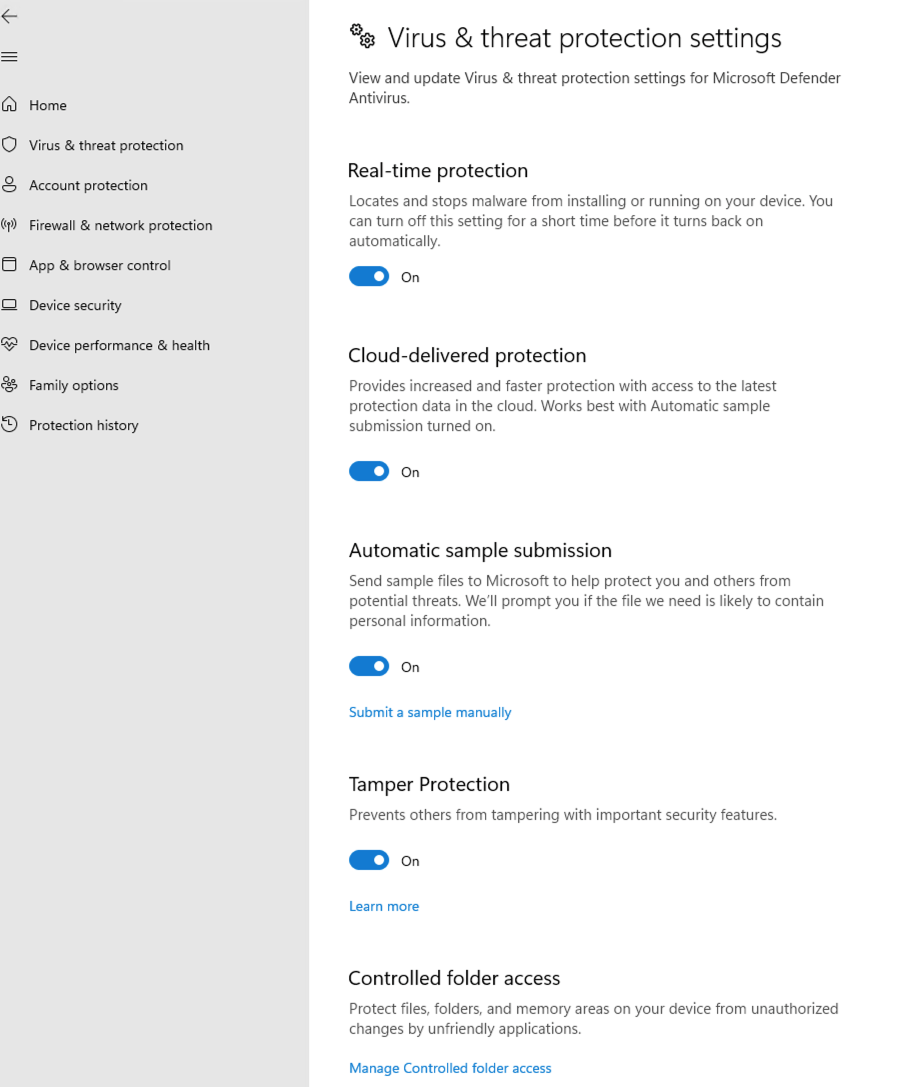Click the Account protection person icon

point(10,184)
